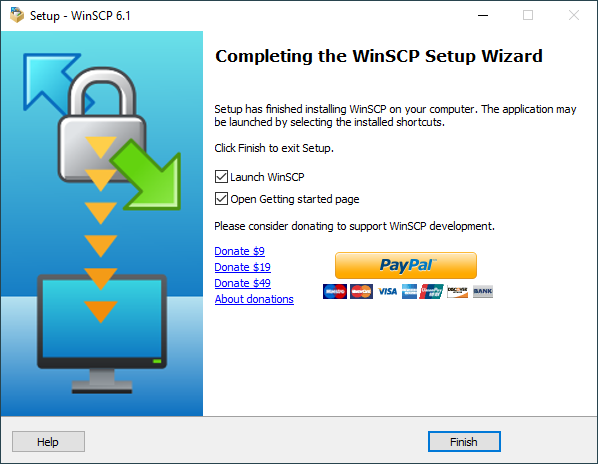Open Help for the setup wizard
Screen dimensions: 598x464
48,442
